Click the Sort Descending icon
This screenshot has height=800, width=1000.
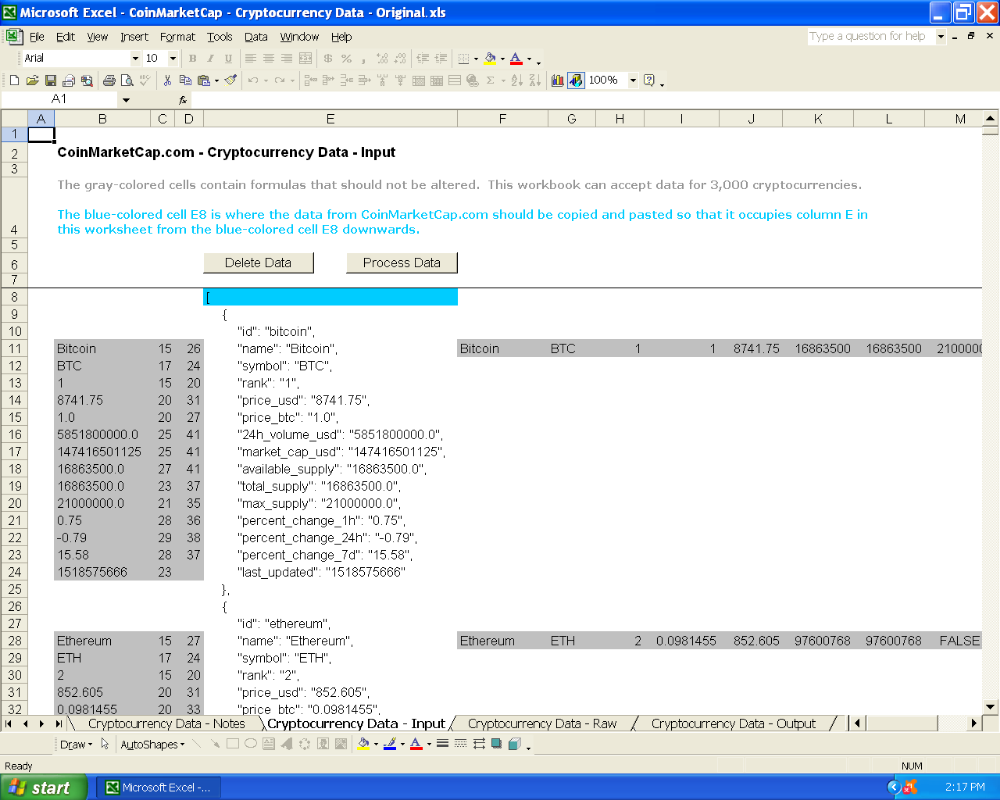[x=535, y=80]
